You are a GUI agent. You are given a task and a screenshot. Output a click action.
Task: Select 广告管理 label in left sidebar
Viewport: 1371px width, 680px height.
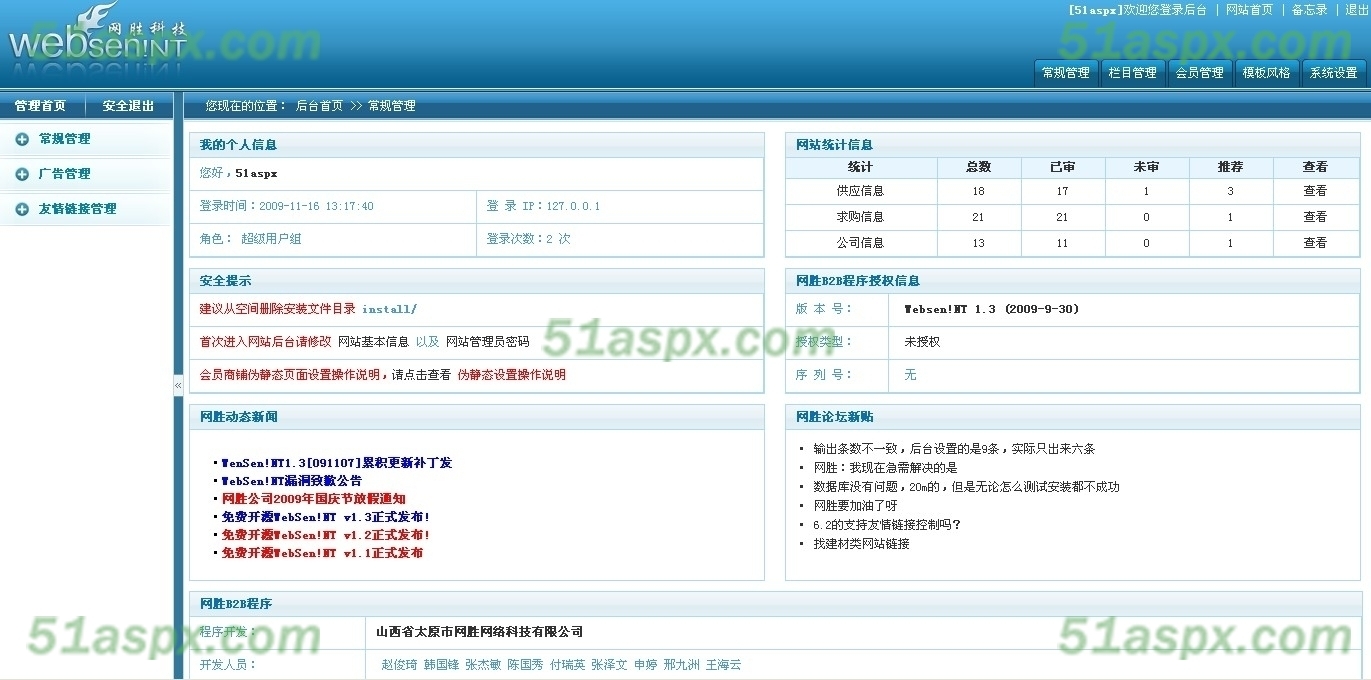(x=64, y=174)
